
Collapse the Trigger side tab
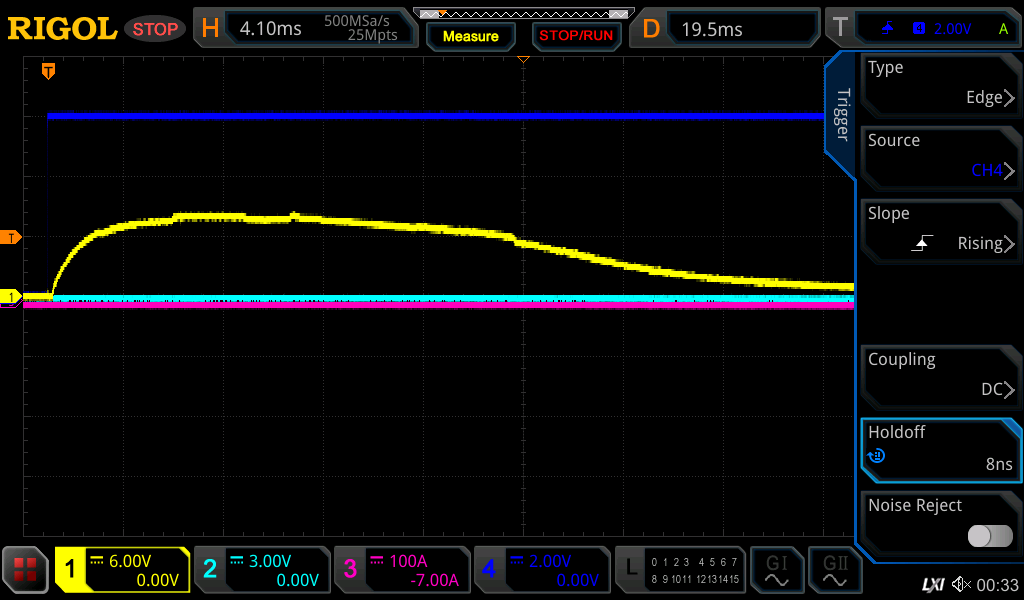(x=841, y=115)
